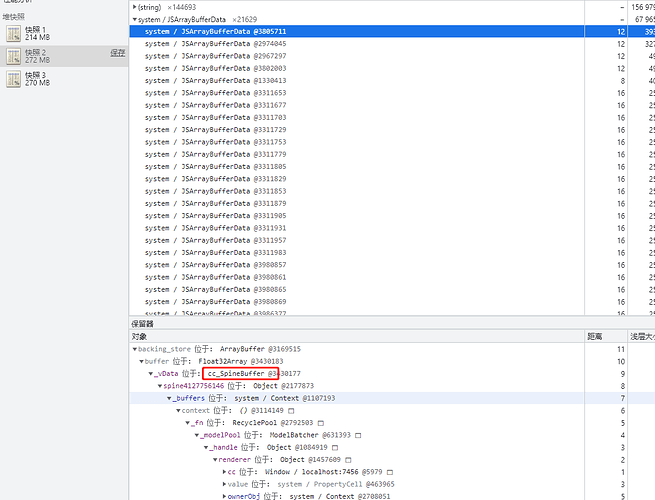Viewport: 655px width, 500px height.
Task: Select row JSArrayBufferData @3980865
Action: [392, 289]
